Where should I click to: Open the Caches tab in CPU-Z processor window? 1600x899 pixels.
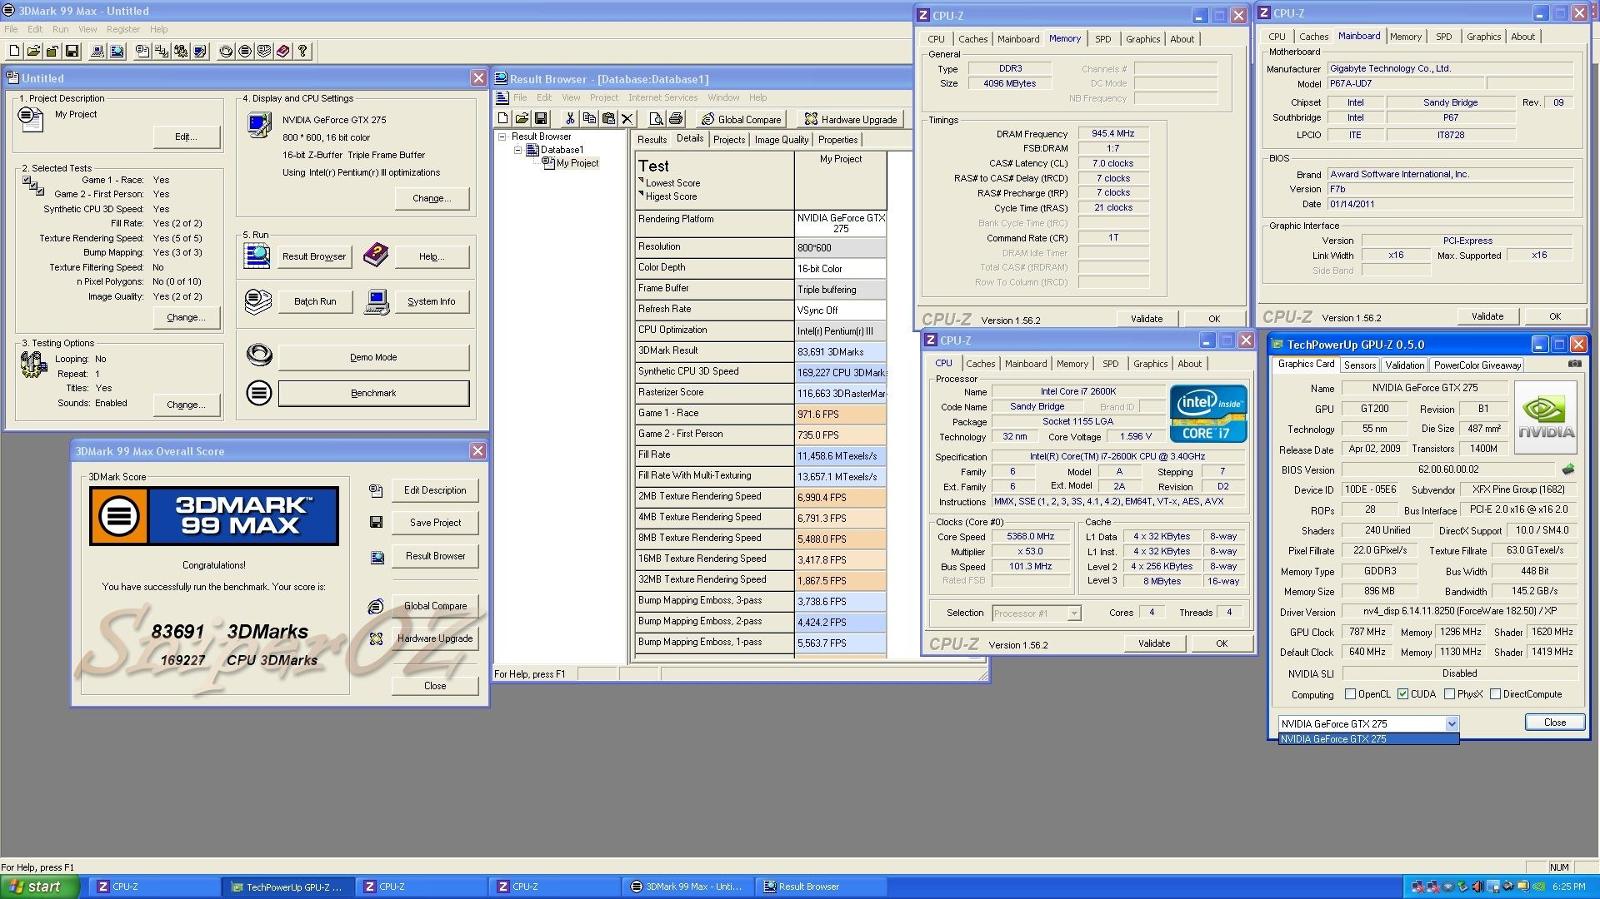point(980,364)
